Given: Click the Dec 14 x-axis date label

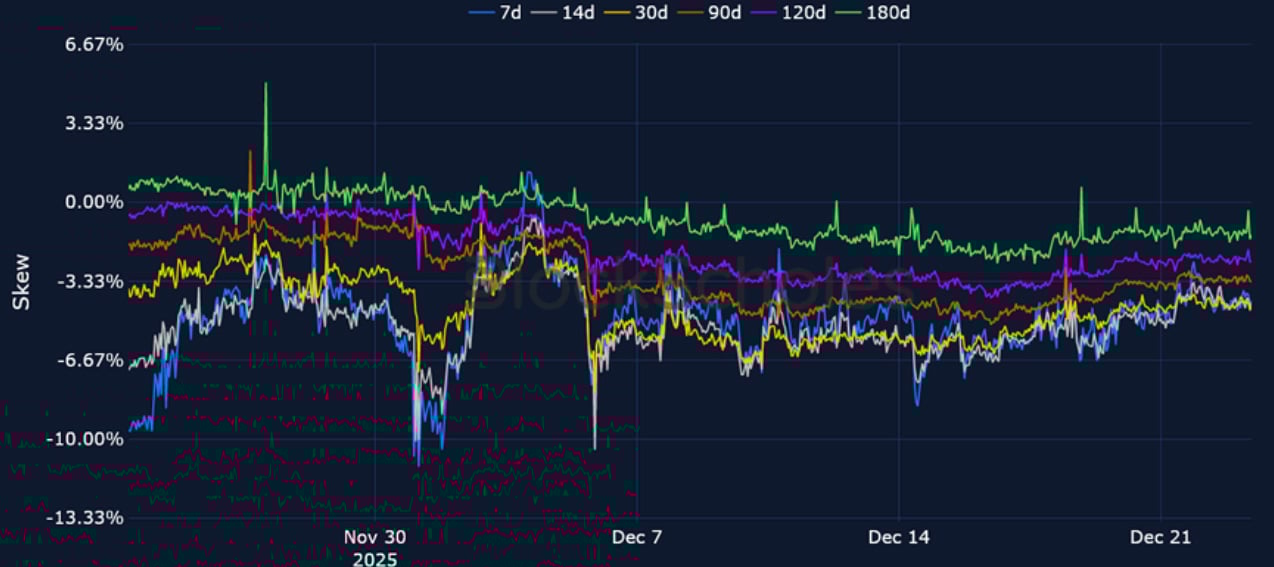Looking at the screenshot, I should [898, 537].
